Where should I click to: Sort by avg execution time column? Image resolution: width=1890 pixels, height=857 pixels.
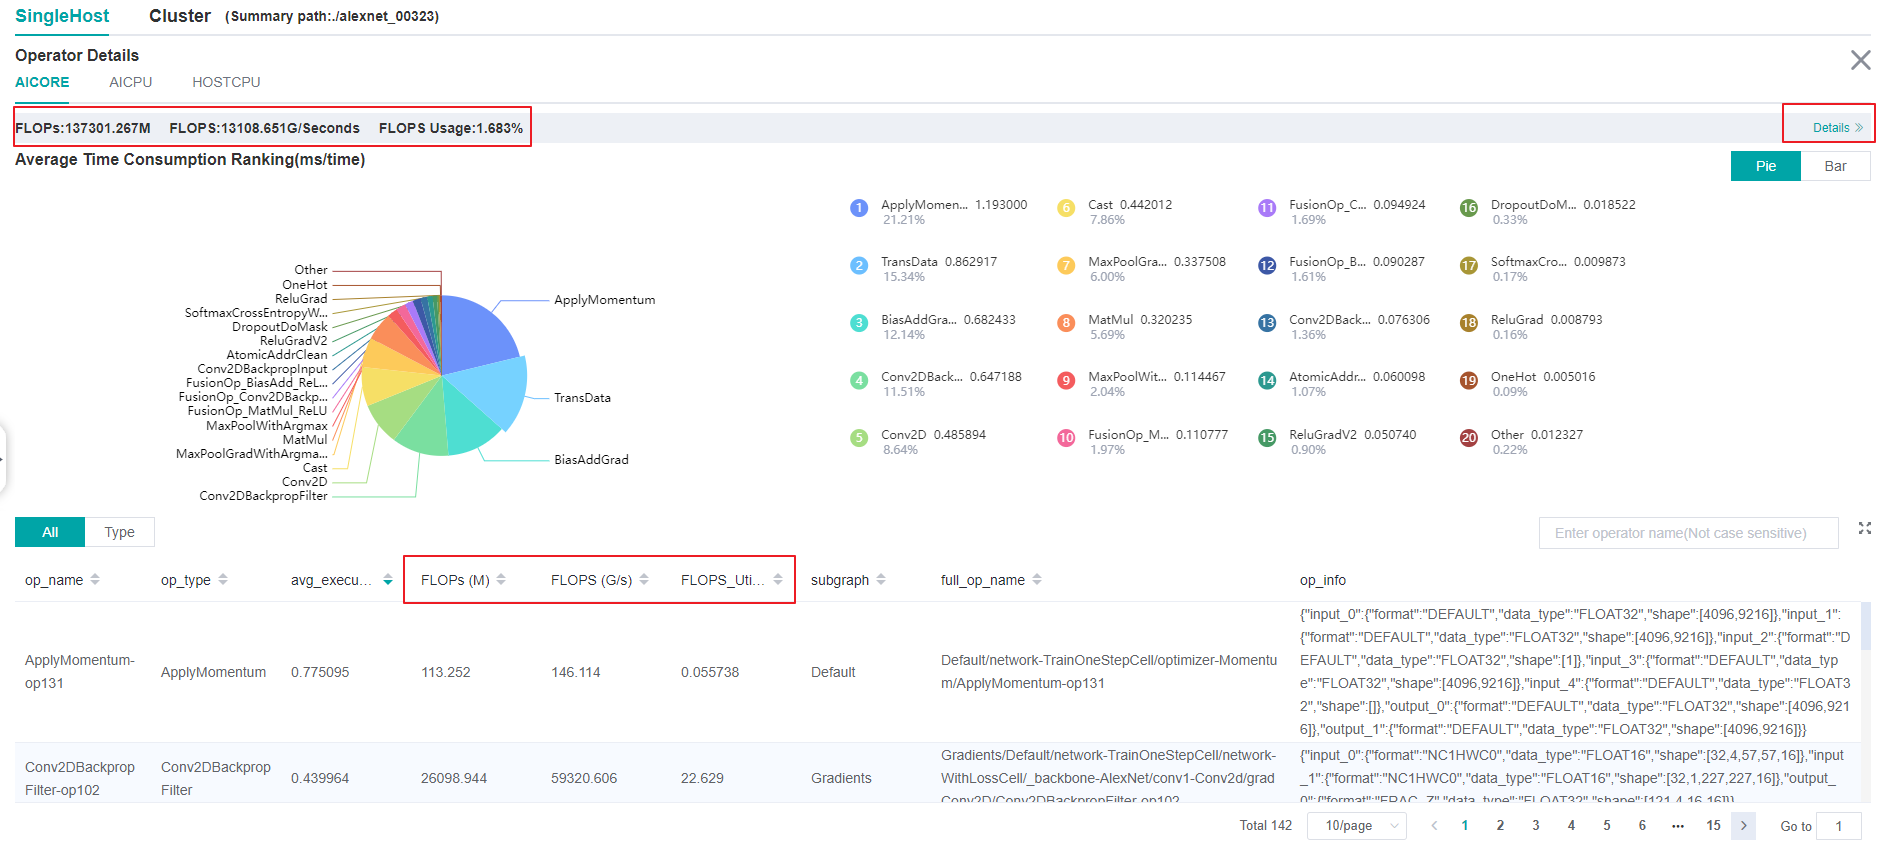click(387, 580)
